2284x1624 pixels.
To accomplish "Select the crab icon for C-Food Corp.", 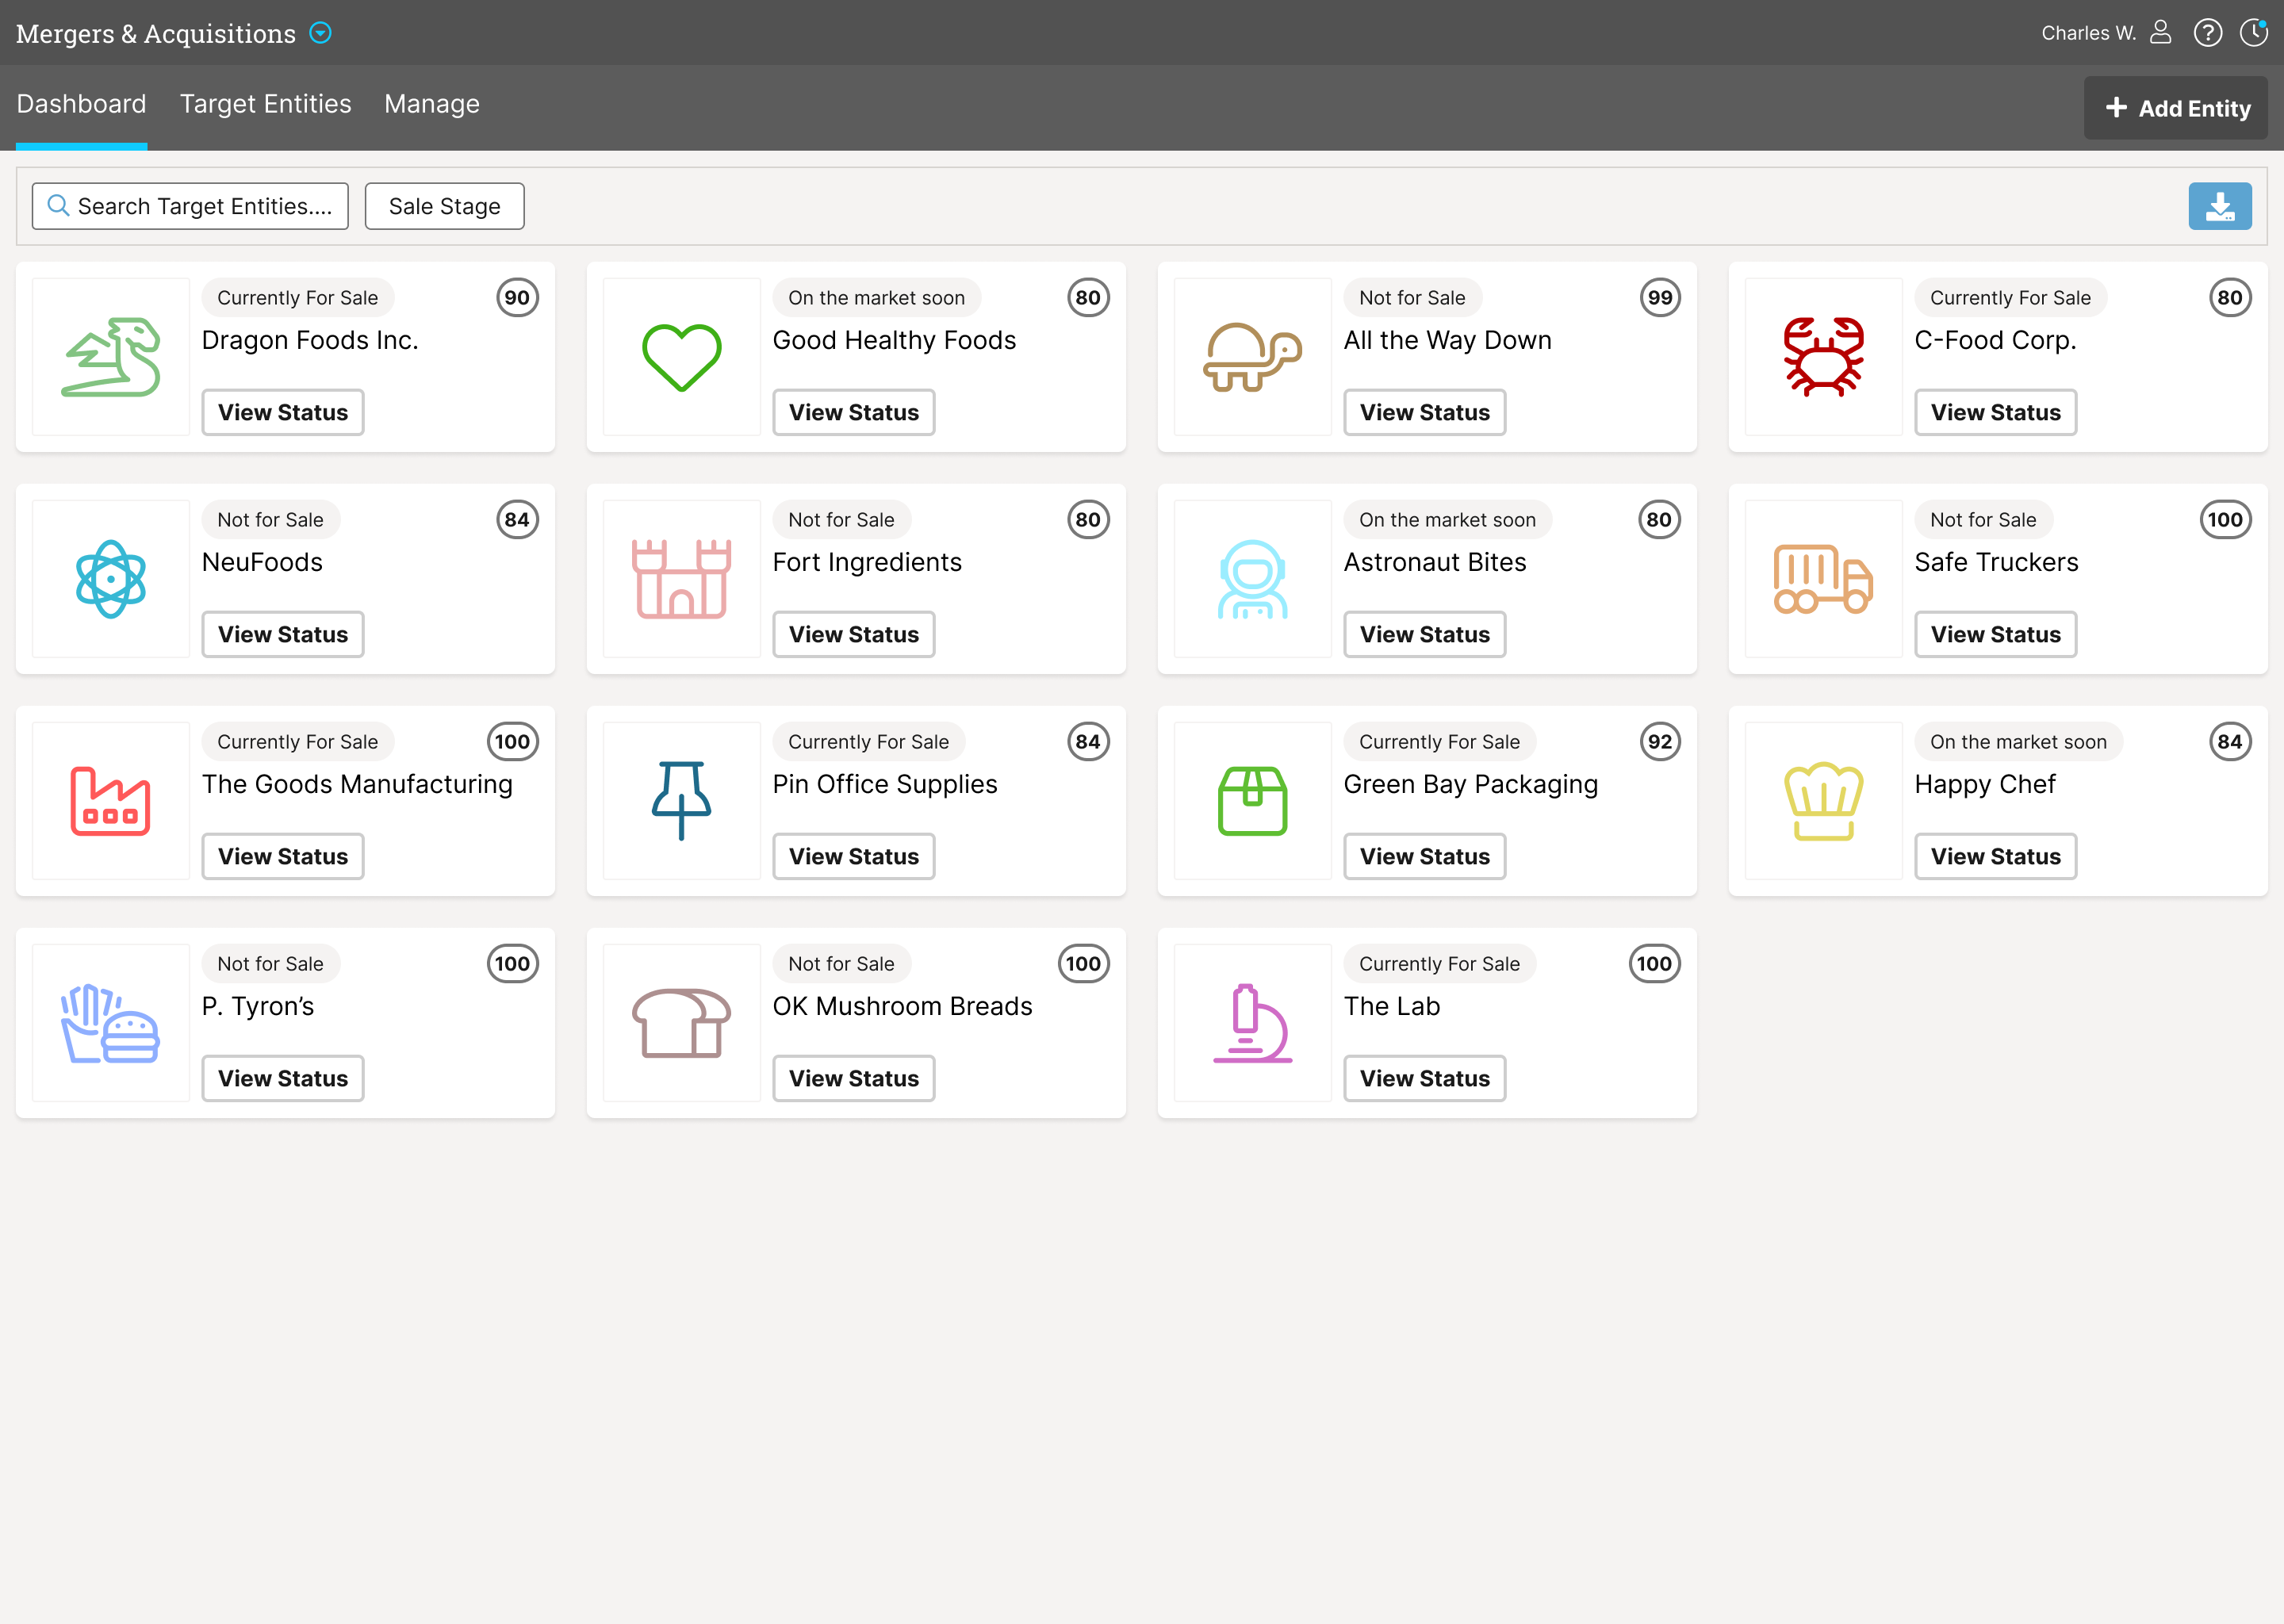I will tap(1822, 357).
